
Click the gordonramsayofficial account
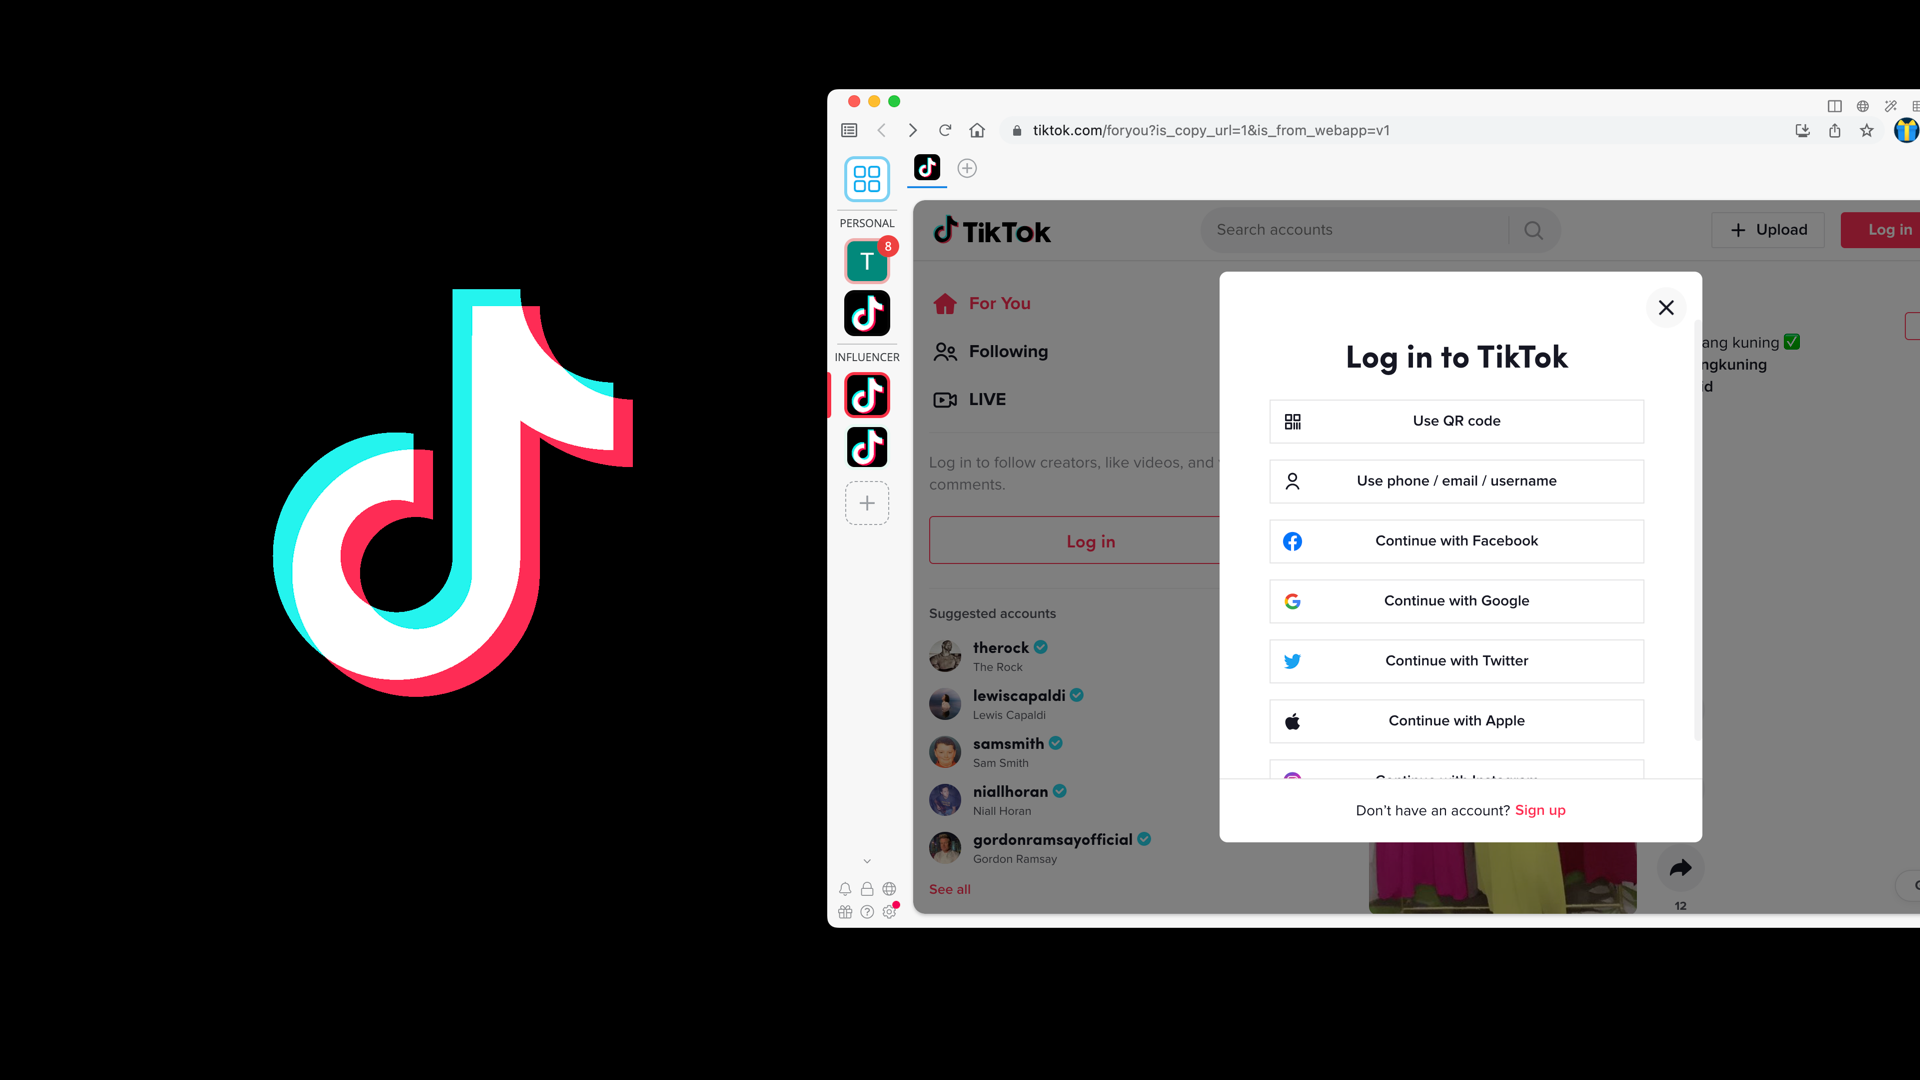(x=1052, y=848)
